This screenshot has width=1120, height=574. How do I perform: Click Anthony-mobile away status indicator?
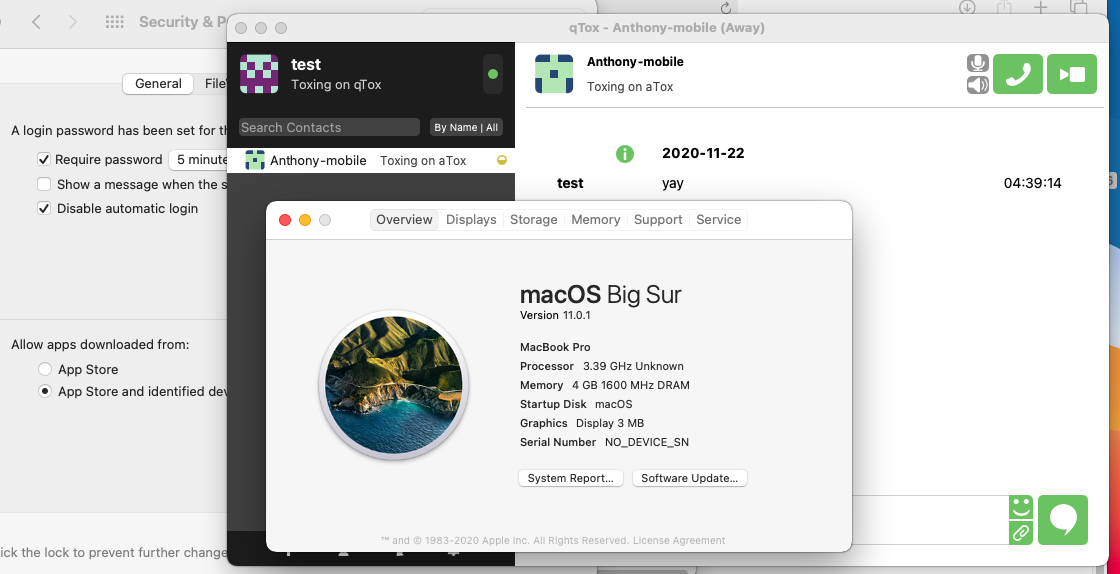point(501,161)
